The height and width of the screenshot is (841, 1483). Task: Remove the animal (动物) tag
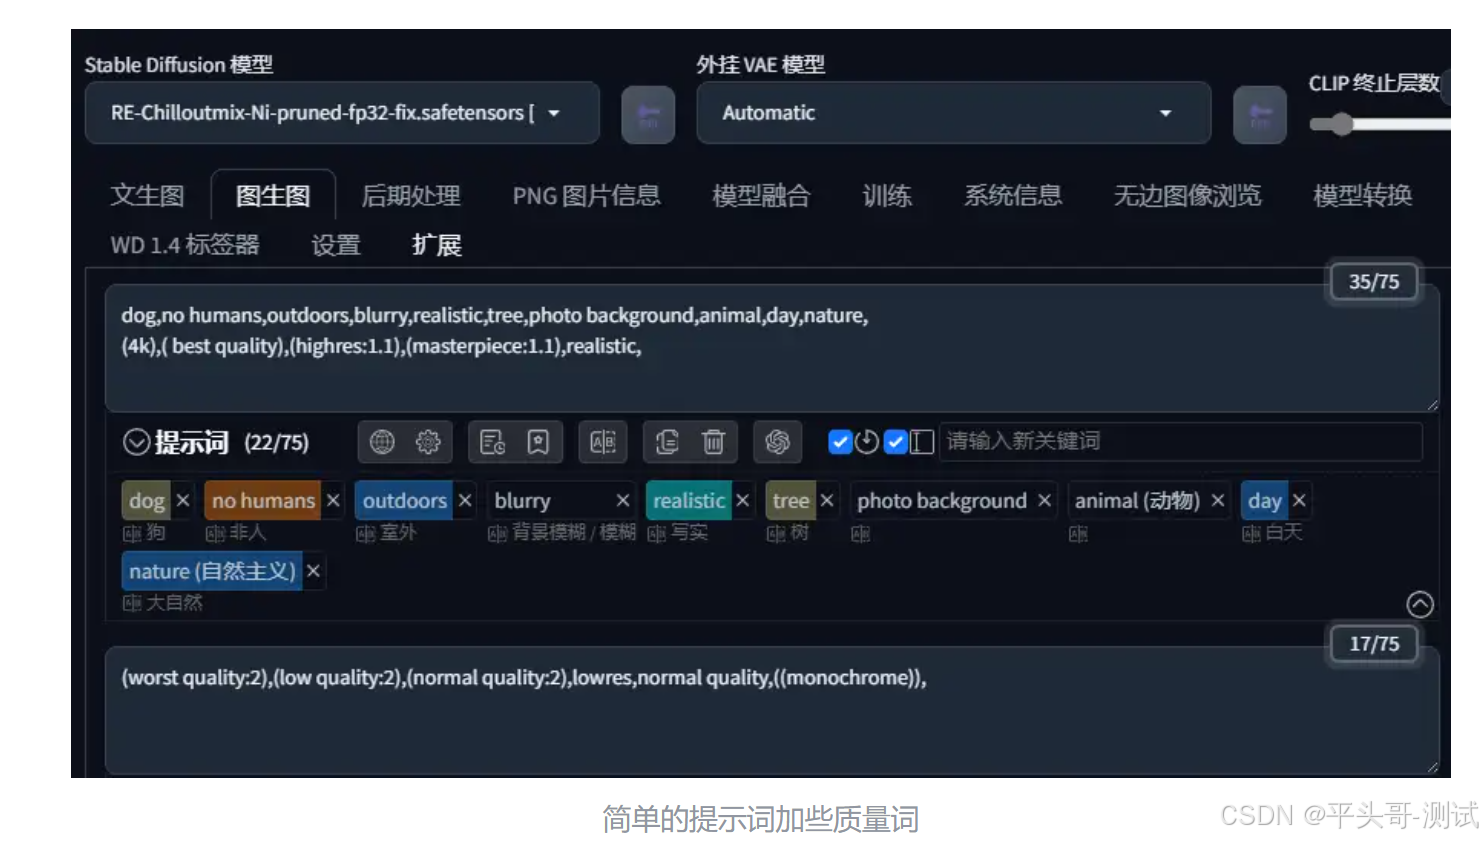coord(1217,500)
